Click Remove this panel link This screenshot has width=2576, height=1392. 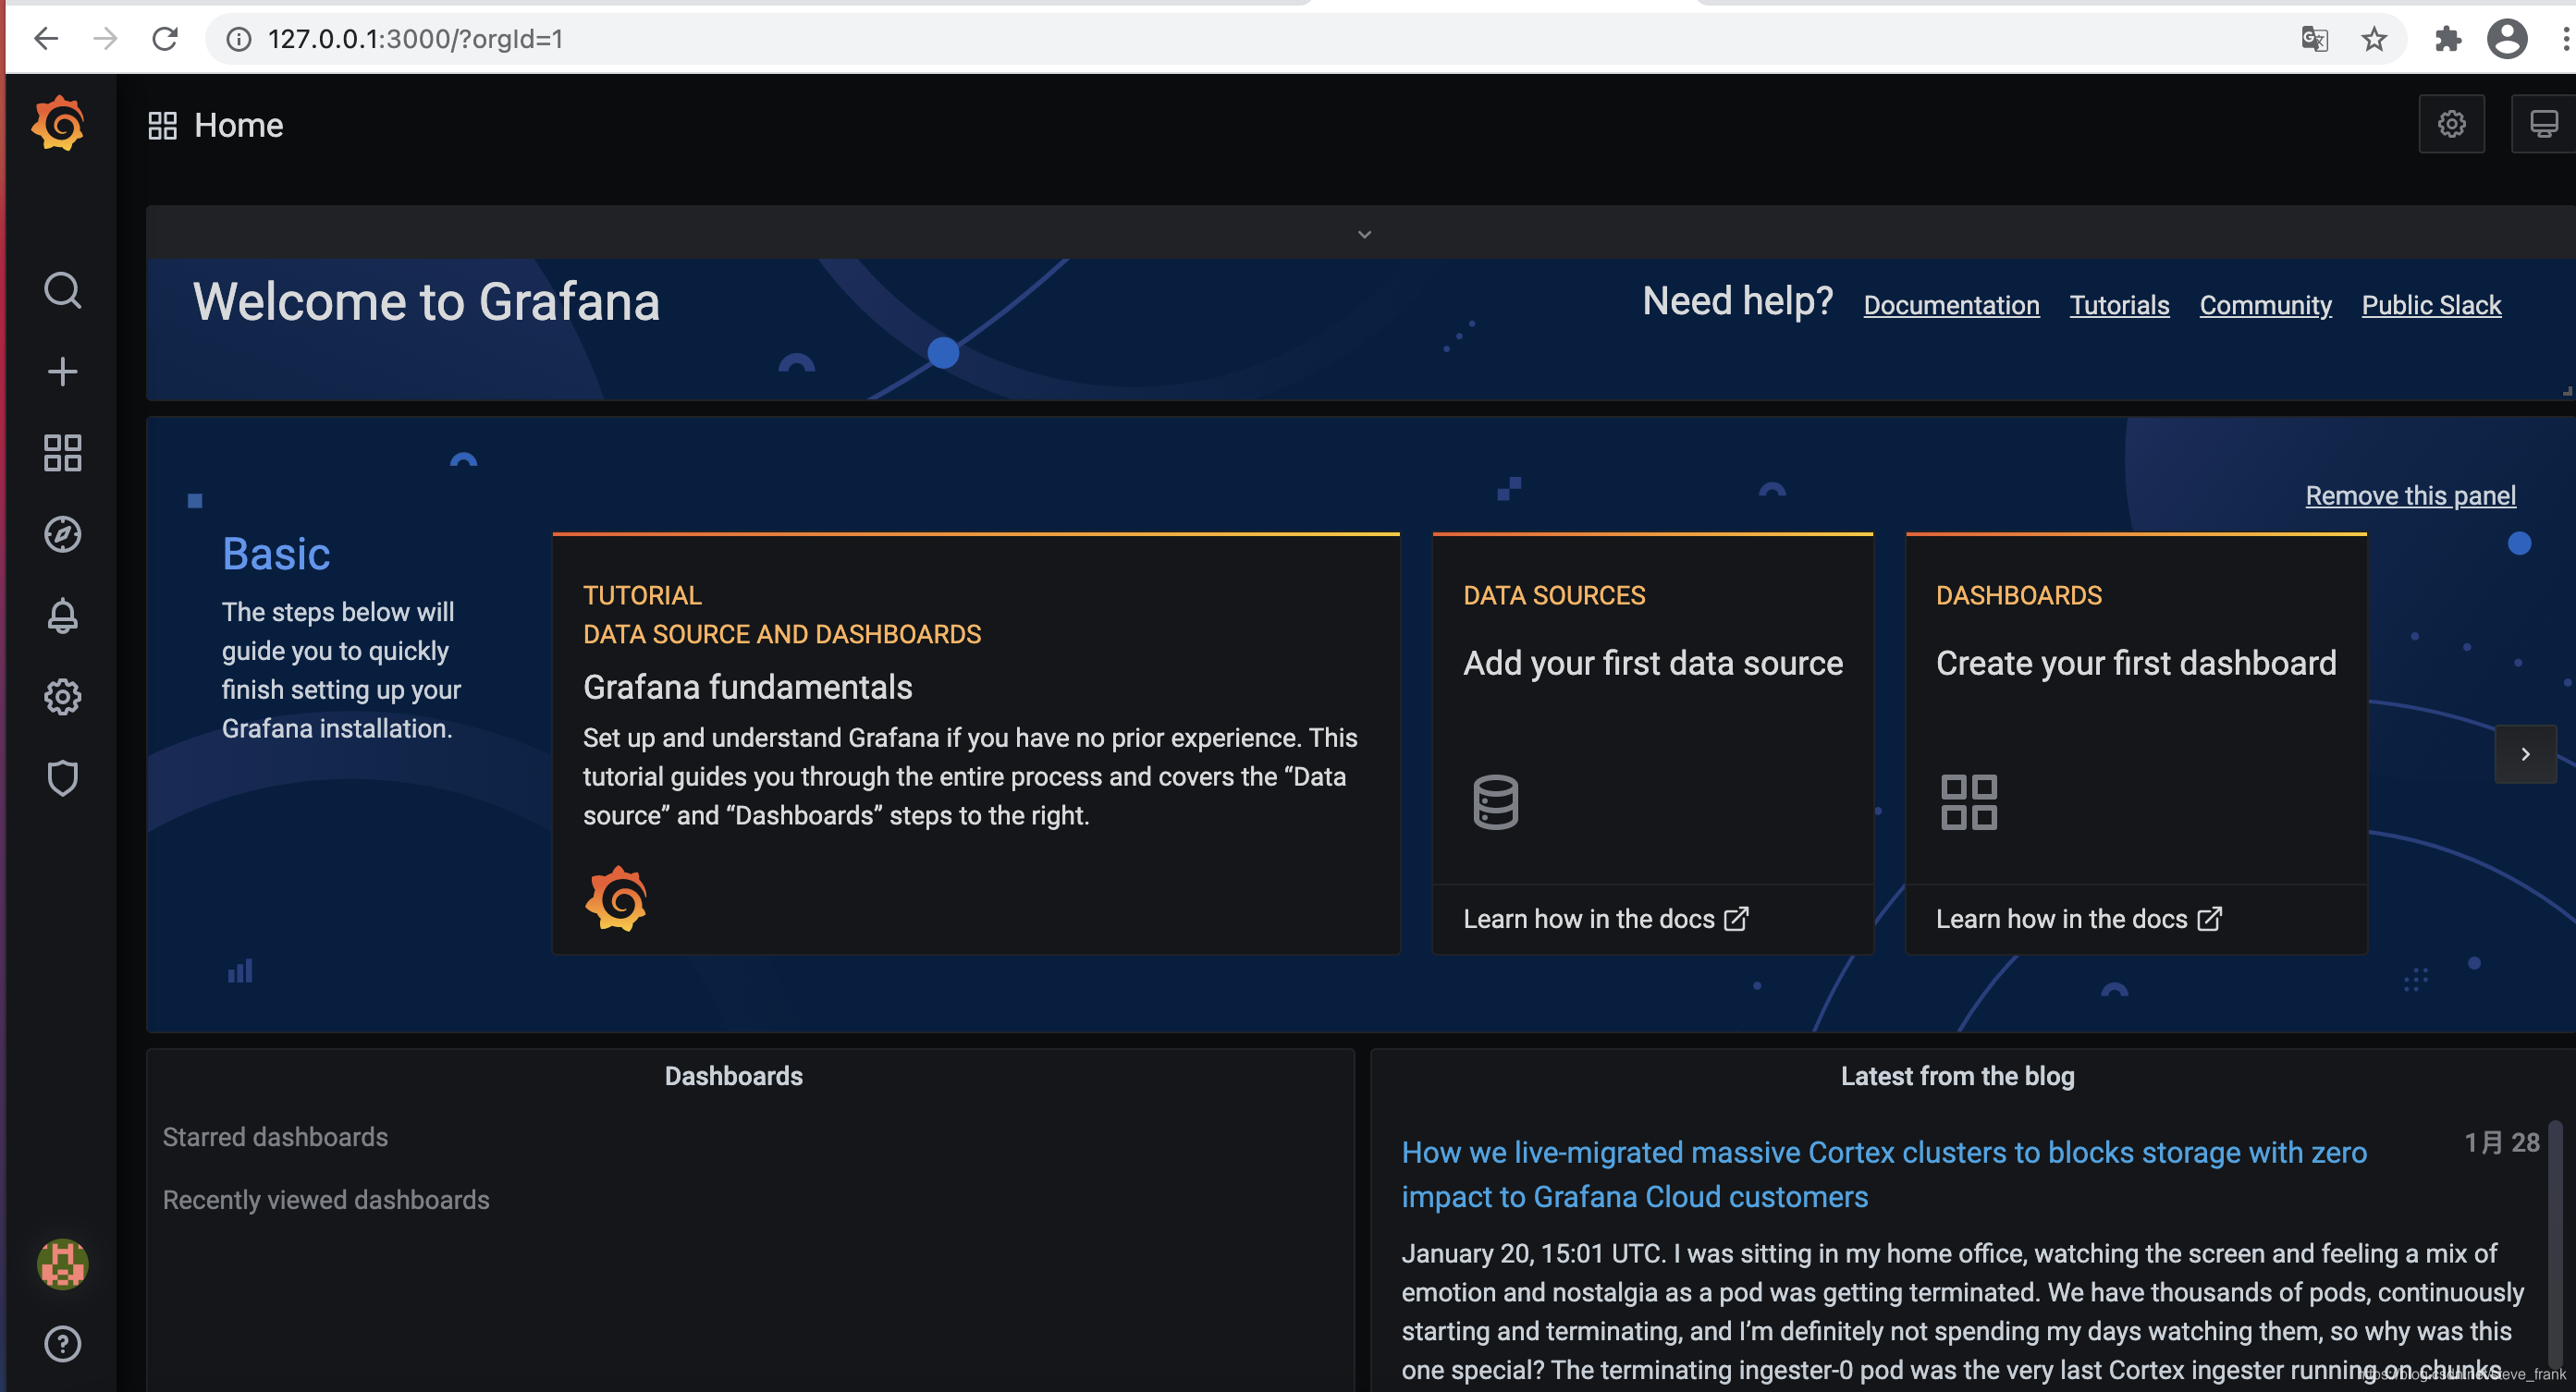[2410, 495]
